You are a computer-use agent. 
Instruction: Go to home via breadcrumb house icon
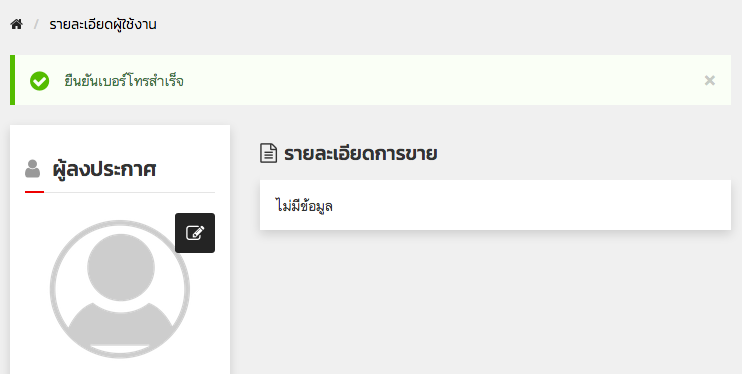[17, 24]
